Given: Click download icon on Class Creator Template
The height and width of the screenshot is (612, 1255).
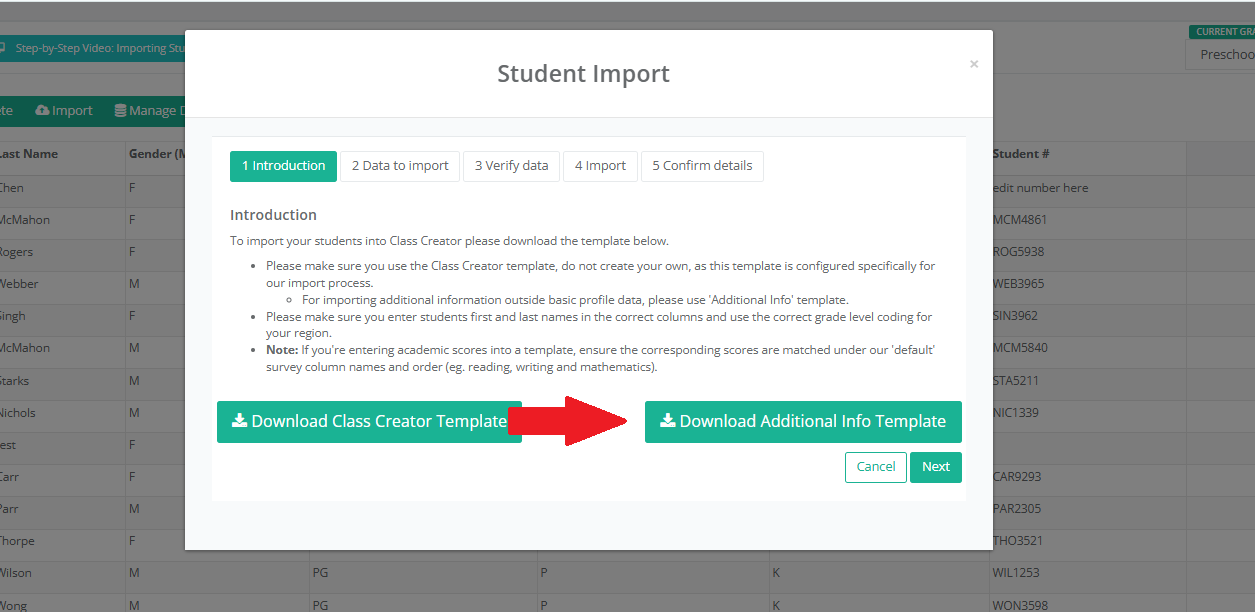Looking at the screenshot, I should [239, 421].
